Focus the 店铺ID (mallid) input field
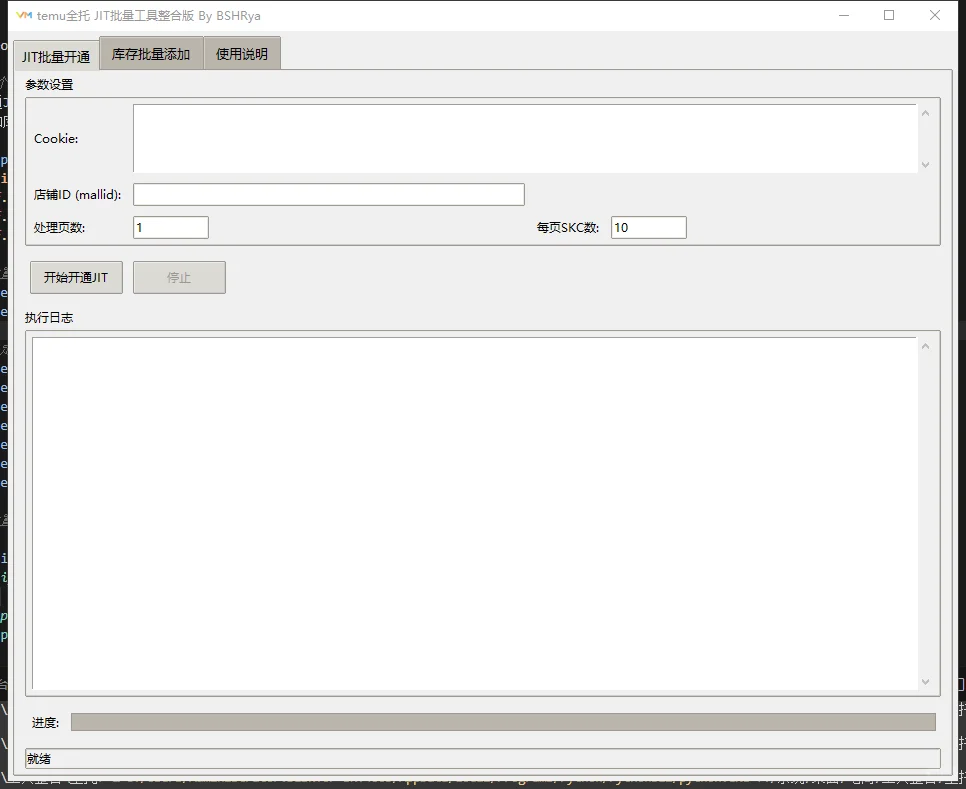Image resolution: width=966 pixels, height=789 pixels. (329, 195)
